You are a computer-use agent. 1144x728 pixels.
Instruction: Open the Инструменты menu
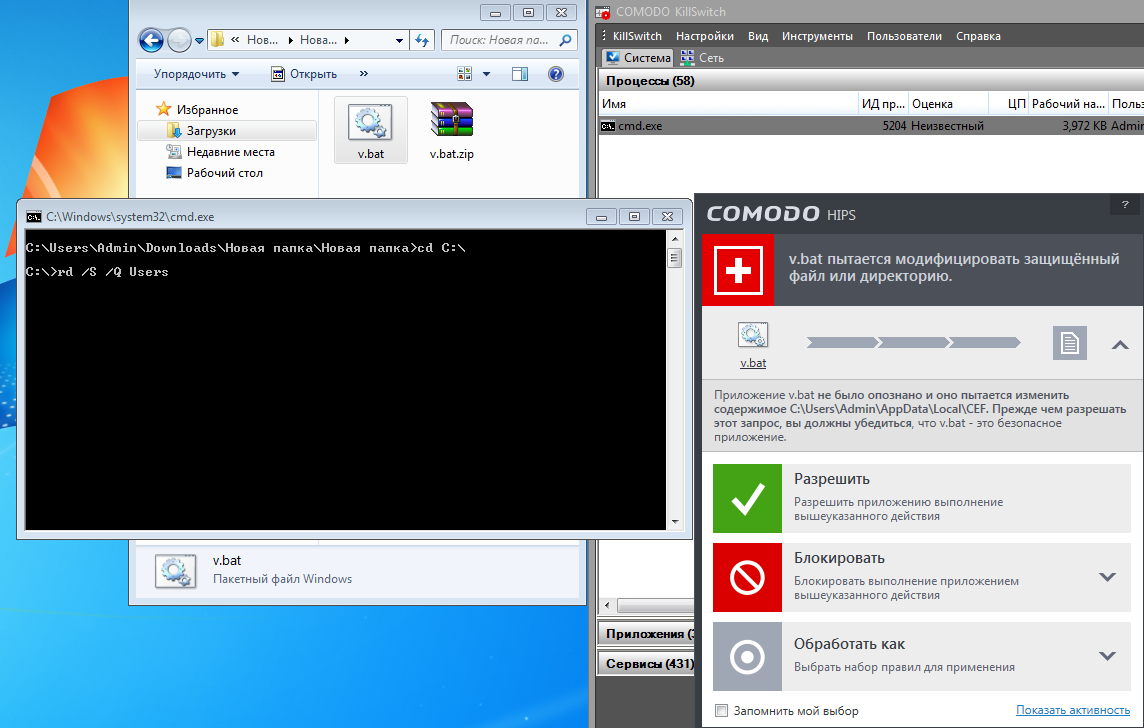(x=817, y=36)
